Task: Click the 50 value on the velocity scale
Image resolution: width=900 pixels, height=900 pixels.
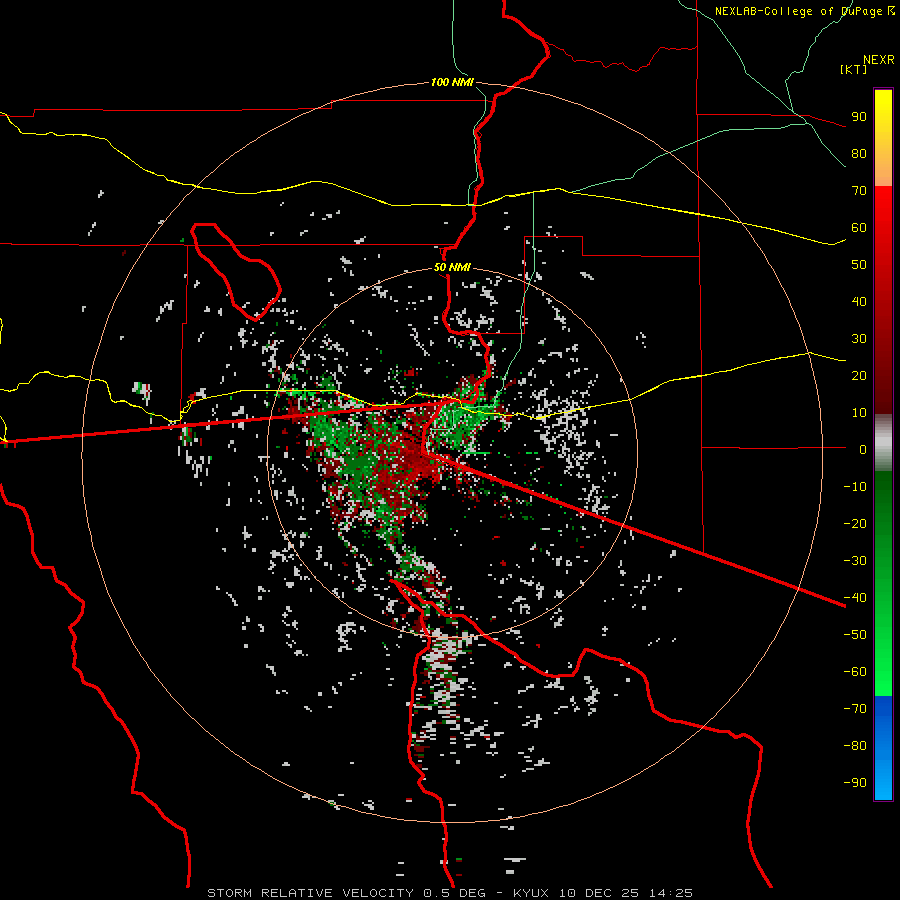Action: 859,265
